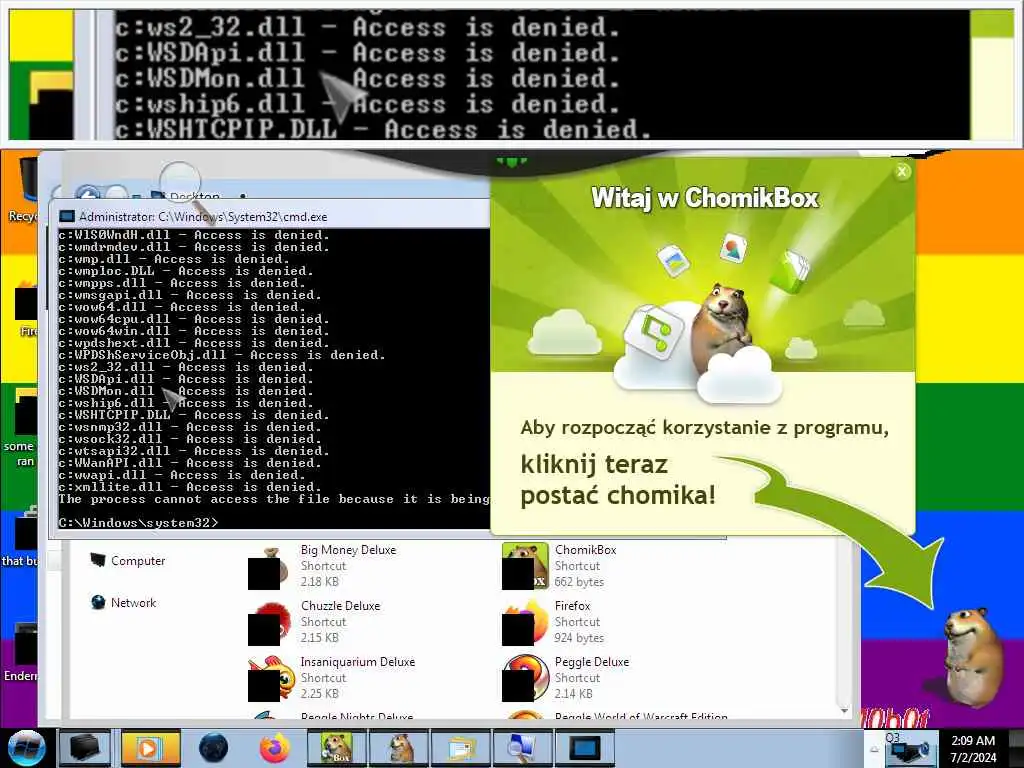Image resolution: width=1024 pixels, height=768 pixels.
Task: Click the 'kliknij teraz postać chomika!' text
Action: point(618,479)
